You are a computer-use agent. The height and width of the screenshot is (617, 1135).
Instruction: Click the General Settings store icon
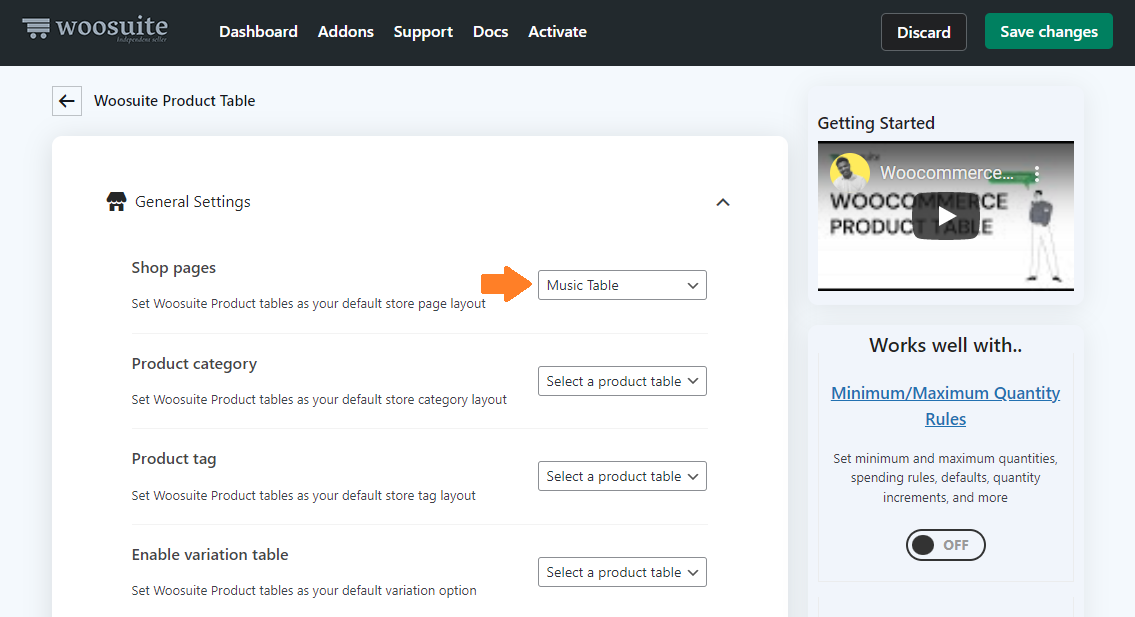tap(116, 201)
